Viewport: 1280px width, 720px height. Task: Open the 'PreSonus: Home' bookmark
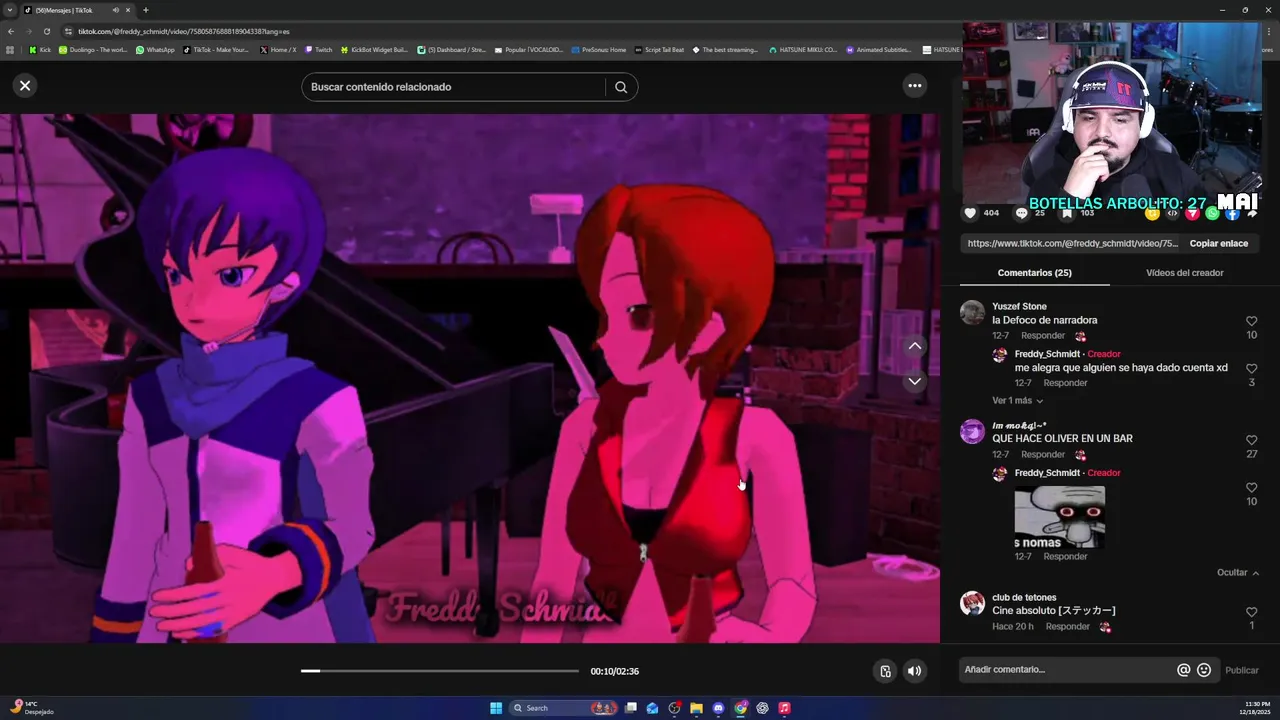pyautogui.click(x=598, y=49)
